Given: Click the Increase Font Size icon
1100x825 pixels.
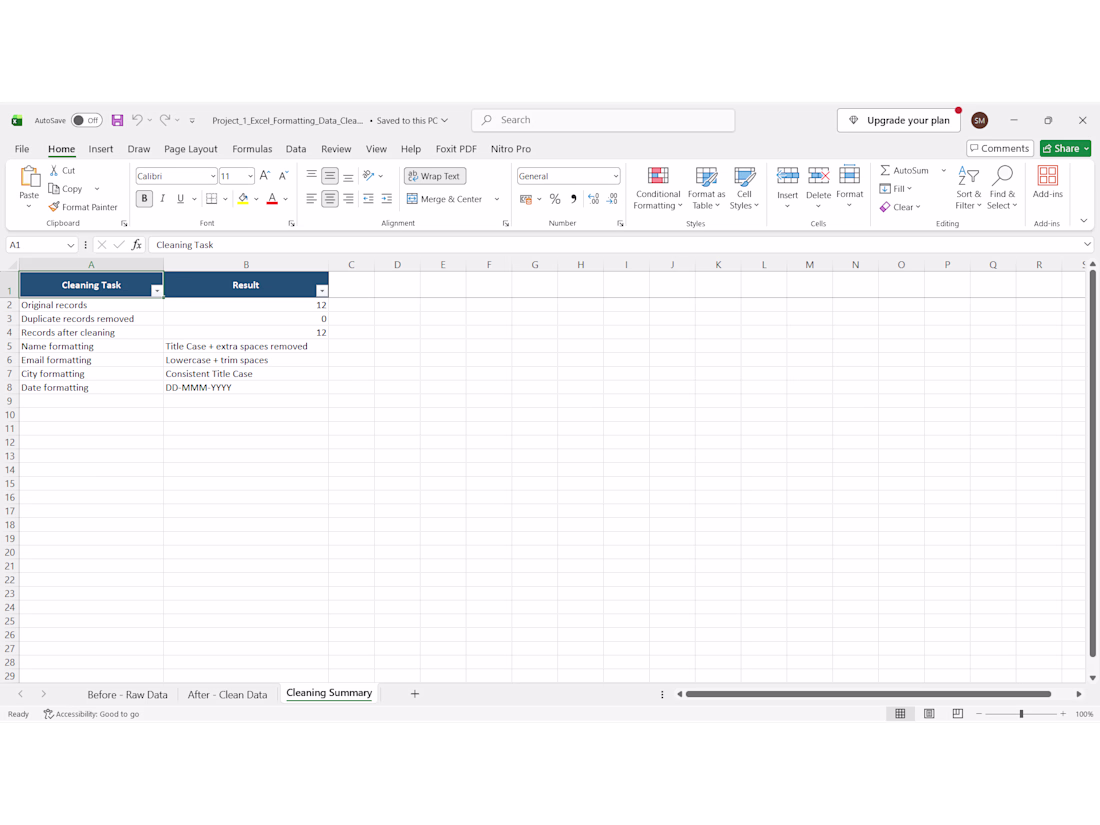Looking at the screenshot, I should click(x=264, y=176).
